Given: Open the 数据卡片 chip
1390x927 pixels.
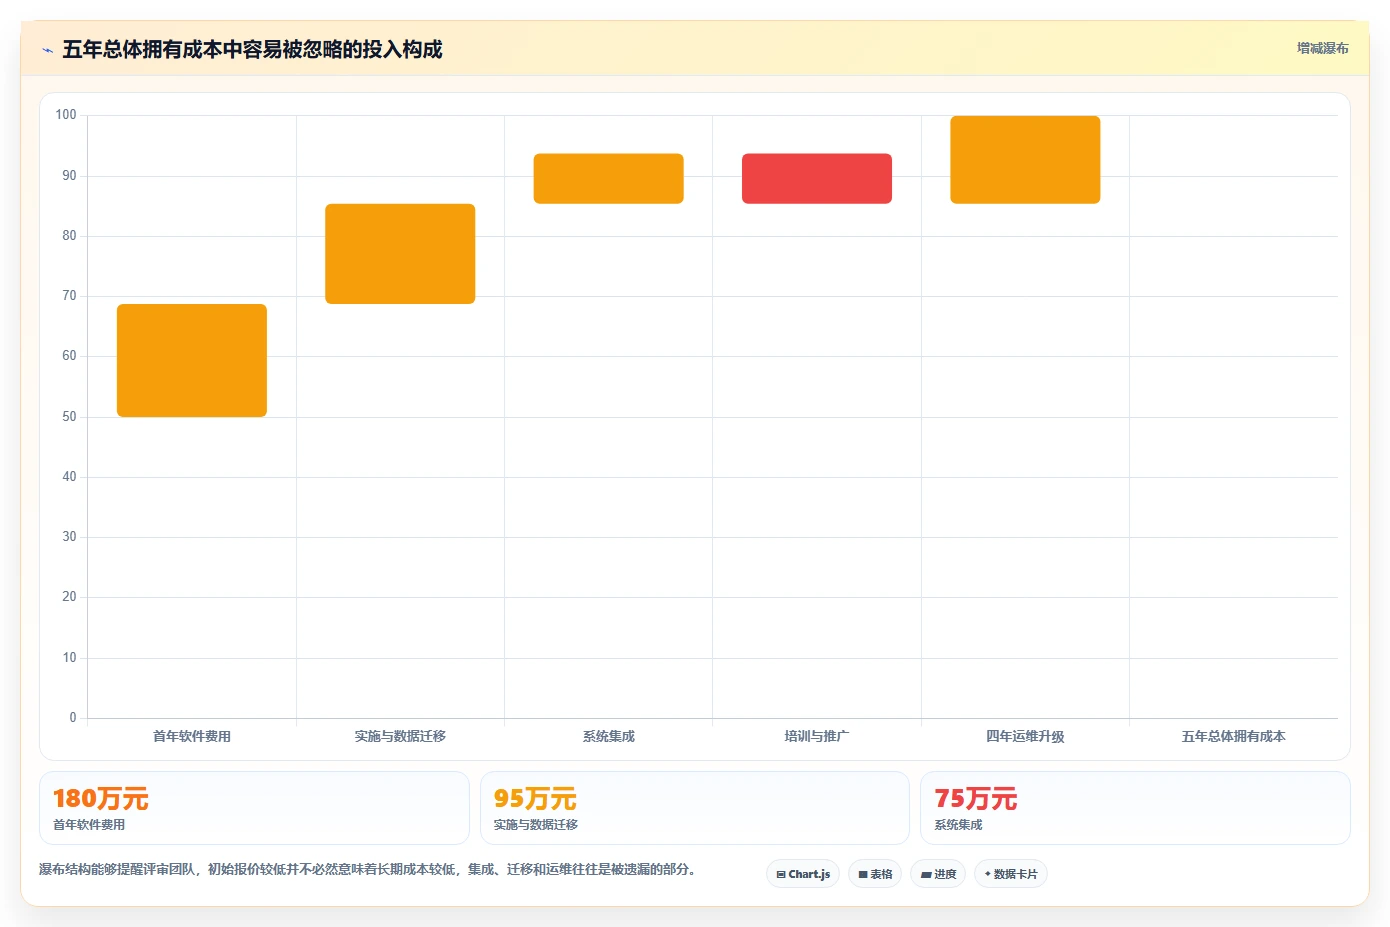Looking at the screenshot, I should pos(1011,874).
